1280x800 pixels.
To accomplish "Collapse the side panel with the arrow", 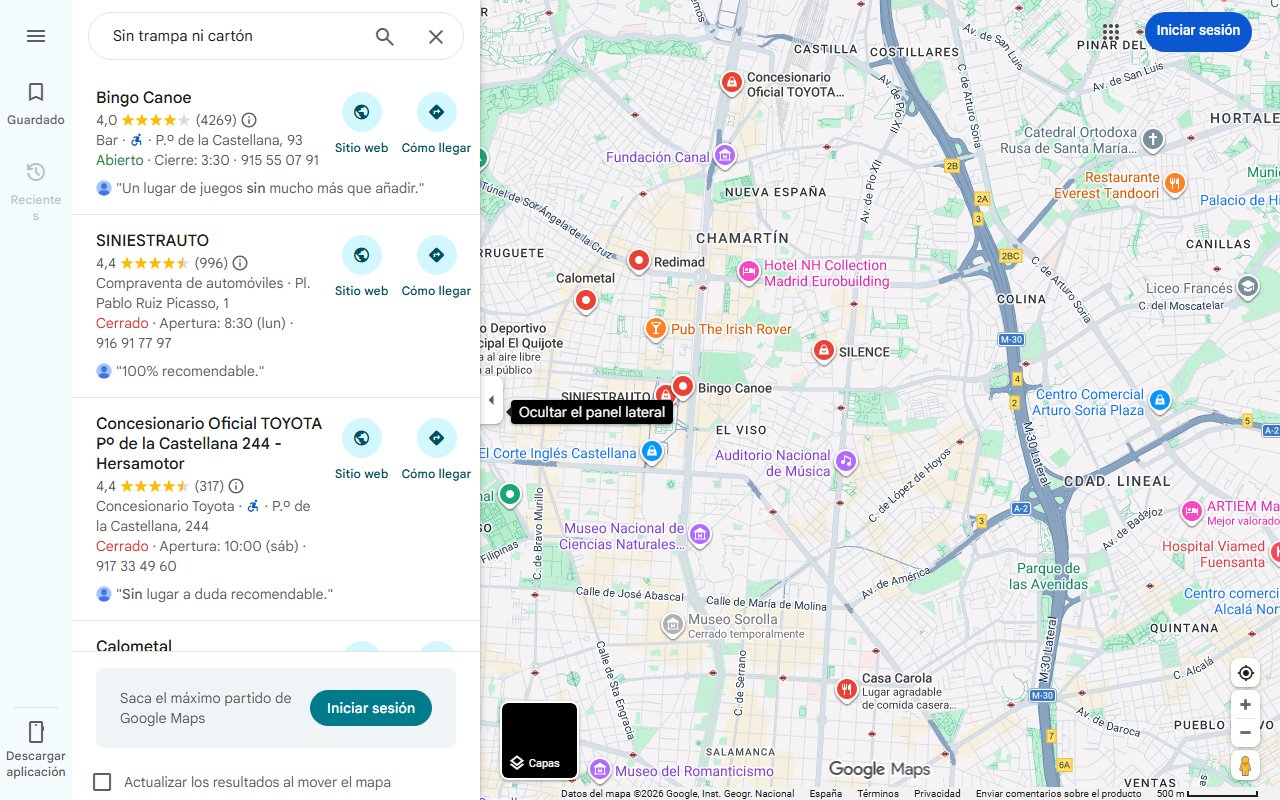I will point(491,399).
